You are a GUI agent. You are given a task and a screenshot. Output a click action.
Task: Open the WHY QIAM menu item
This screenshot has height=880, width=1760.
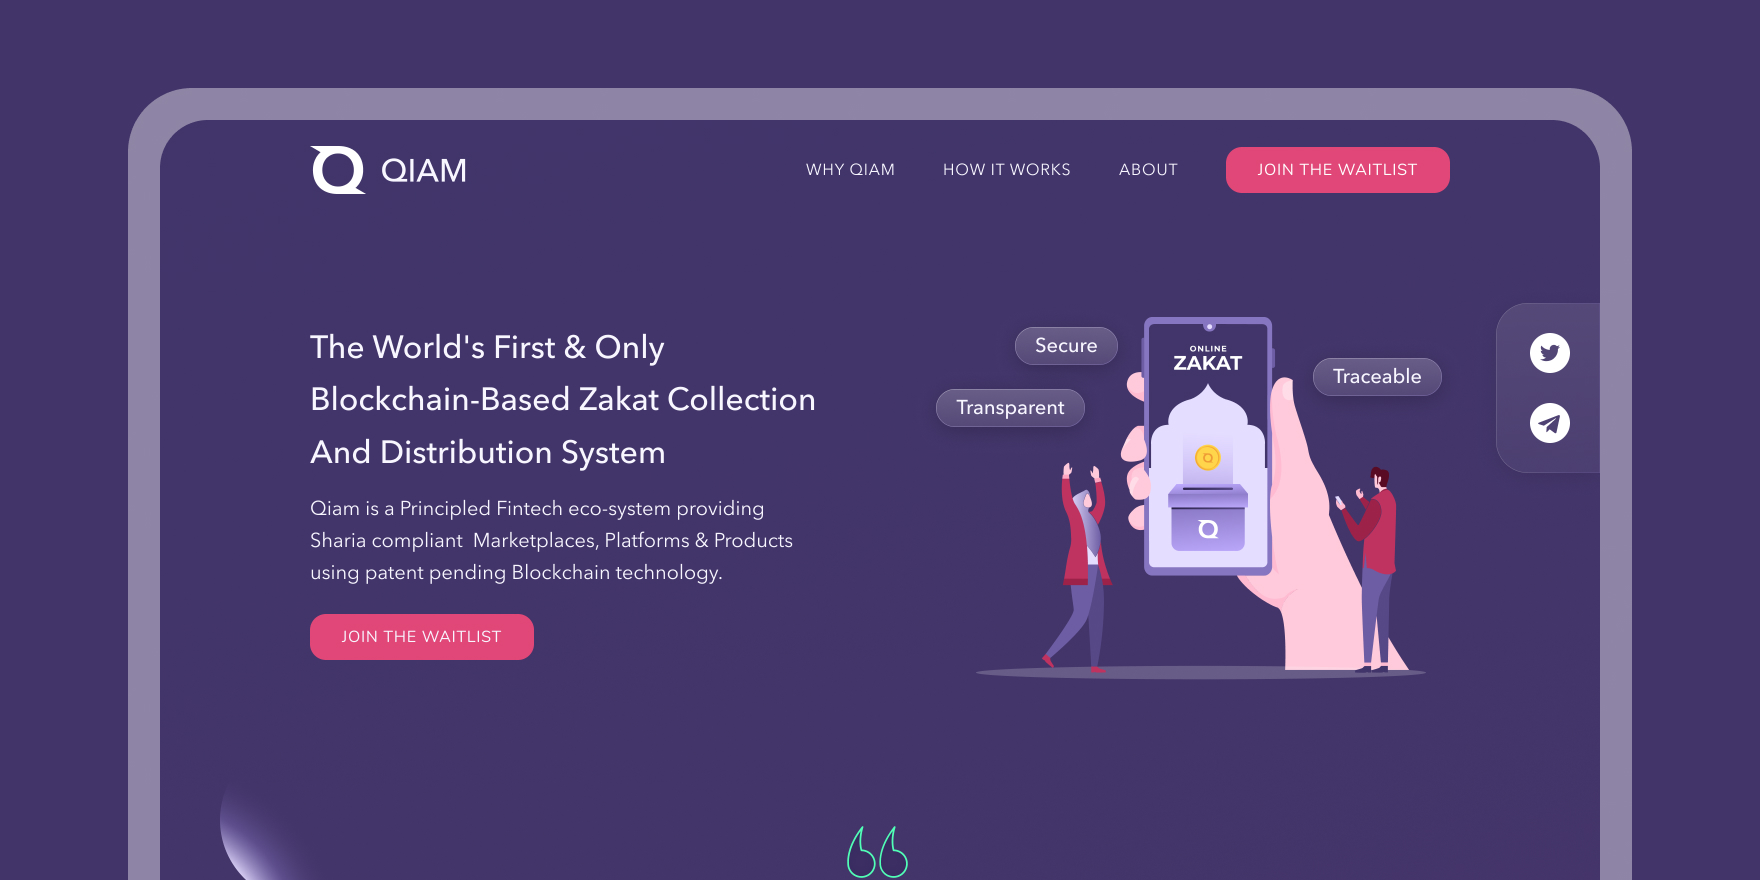pos(850,170)
